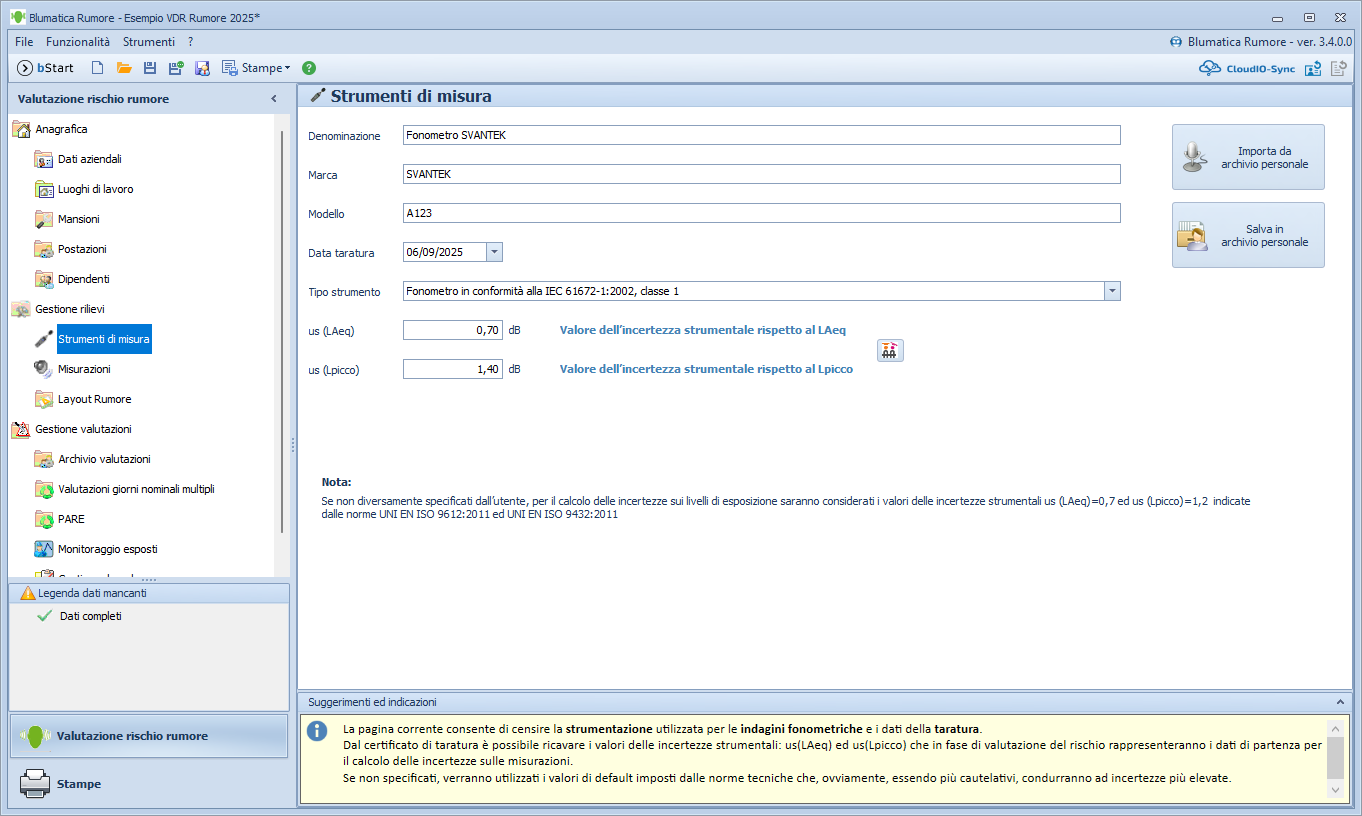Expand the Tipo strumento combo box

[1112, 291]
